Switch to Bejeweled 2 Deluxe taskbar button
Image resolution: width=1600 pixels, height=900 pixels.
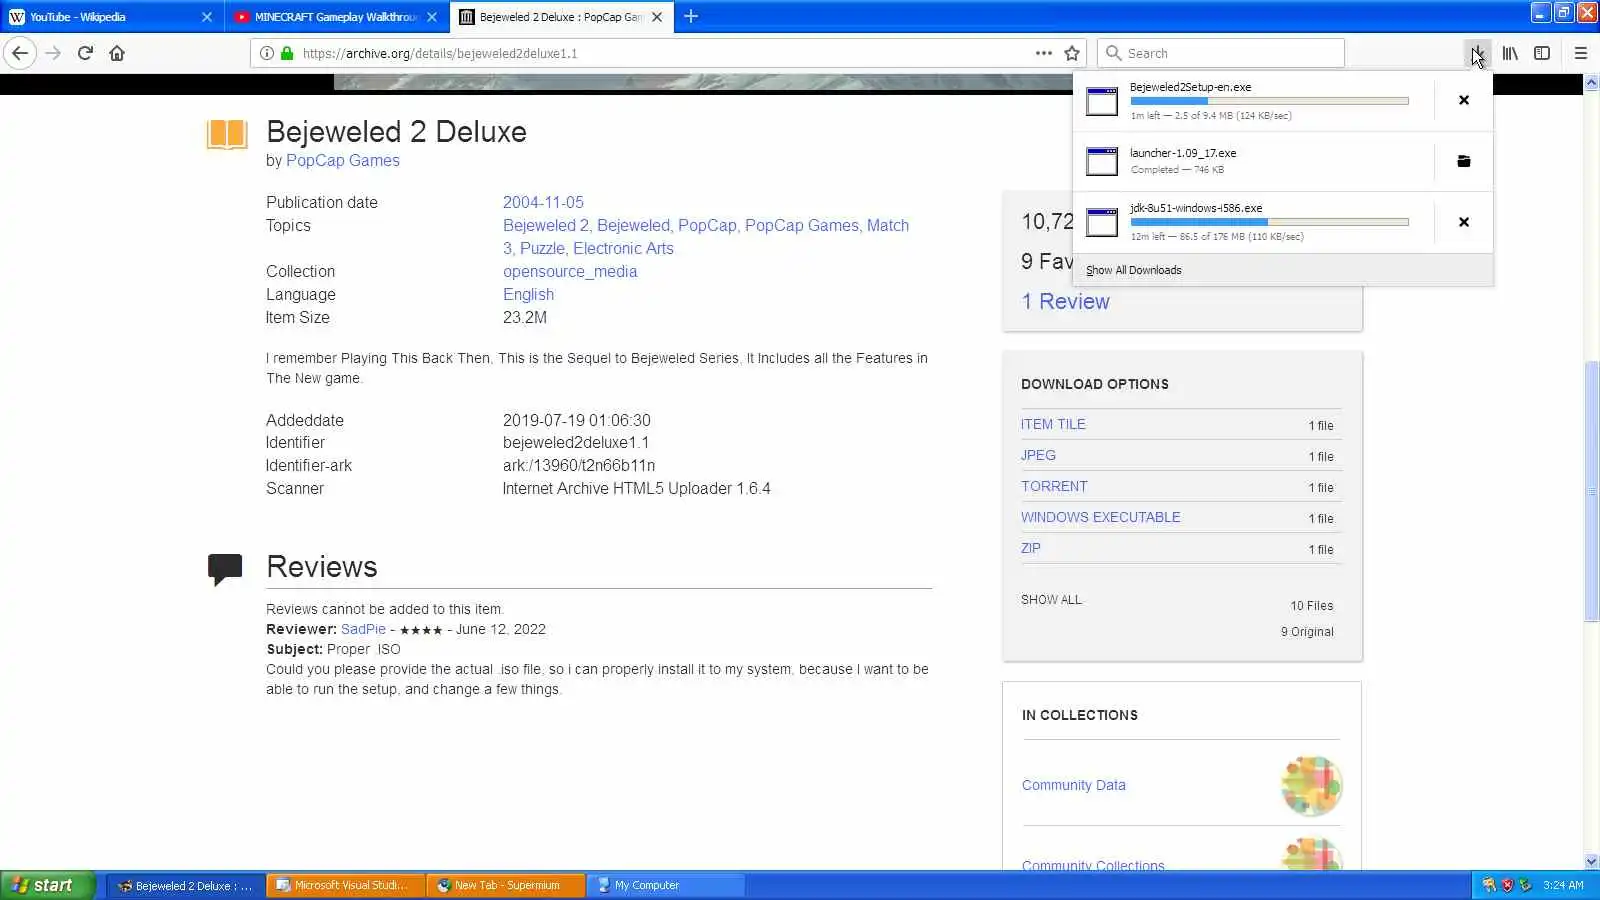[185, 886]
